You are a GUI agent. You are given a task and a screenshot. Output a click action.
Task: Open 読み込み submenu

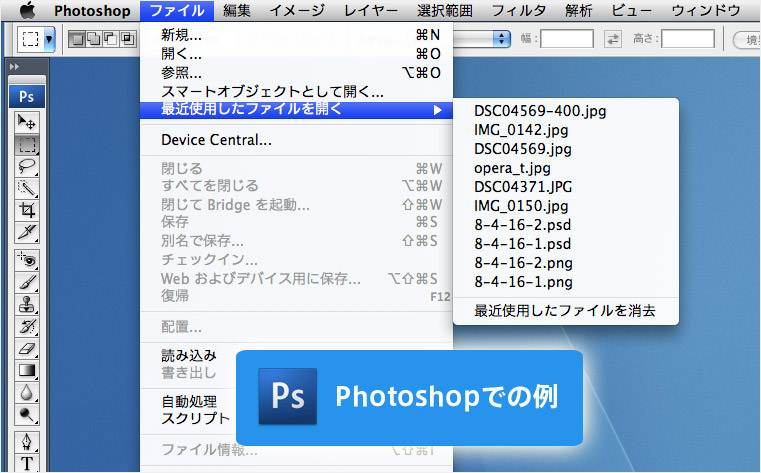tap(189, 356)
